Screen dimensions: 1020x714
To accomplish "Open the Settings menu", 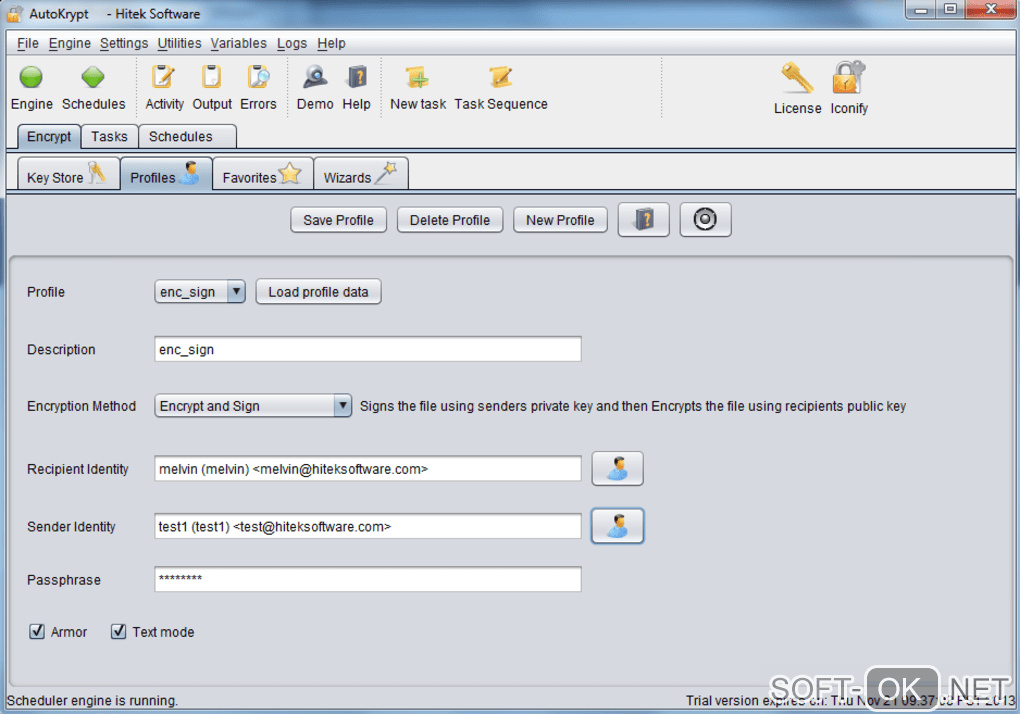I will click(124, 44).
